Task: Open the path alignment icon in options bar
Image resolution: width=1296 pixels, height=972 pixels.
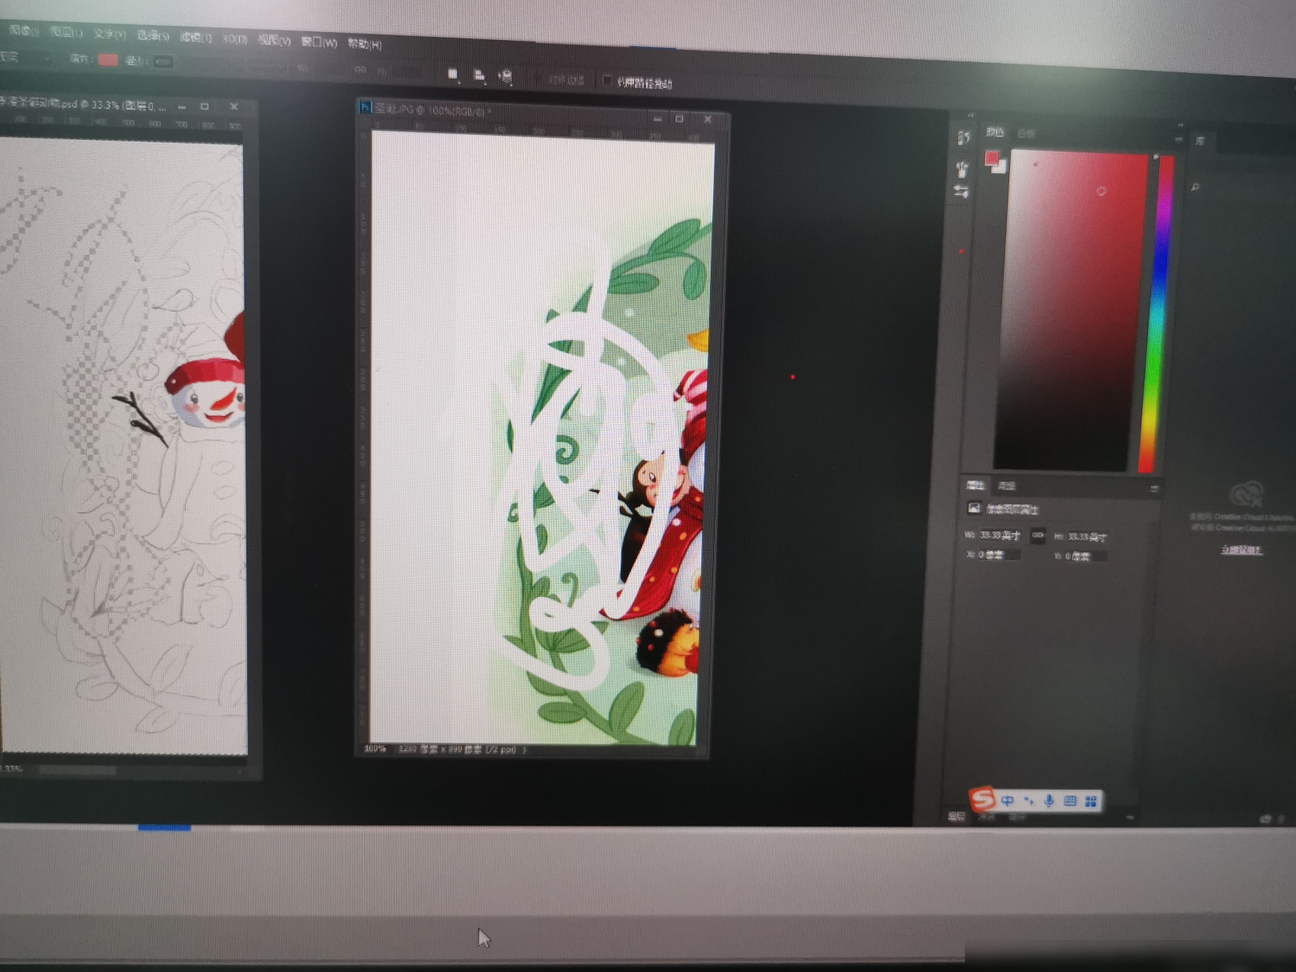Action: click(x=479, y=75)
